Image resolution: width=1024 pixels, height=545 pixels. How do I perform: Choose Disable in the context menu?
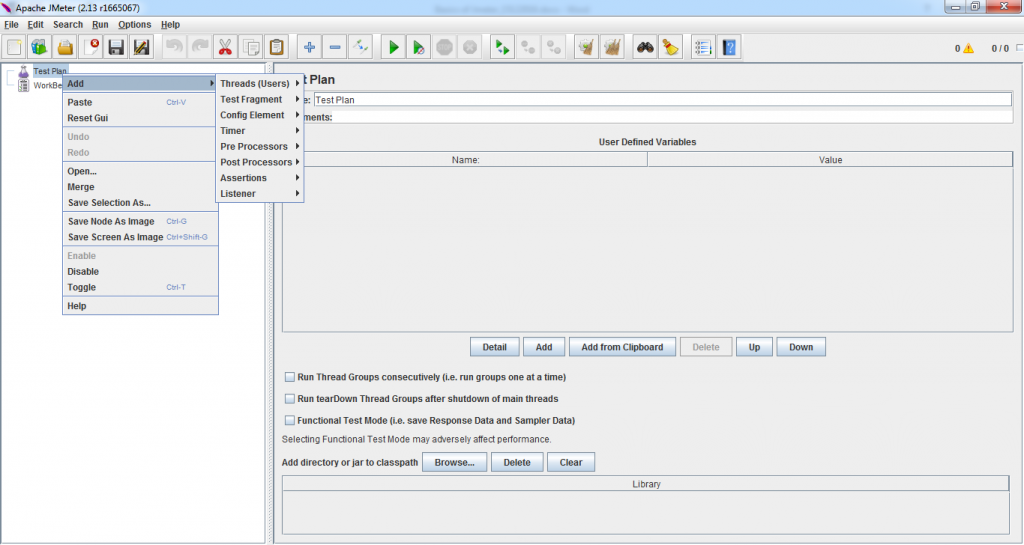[140, 272]
